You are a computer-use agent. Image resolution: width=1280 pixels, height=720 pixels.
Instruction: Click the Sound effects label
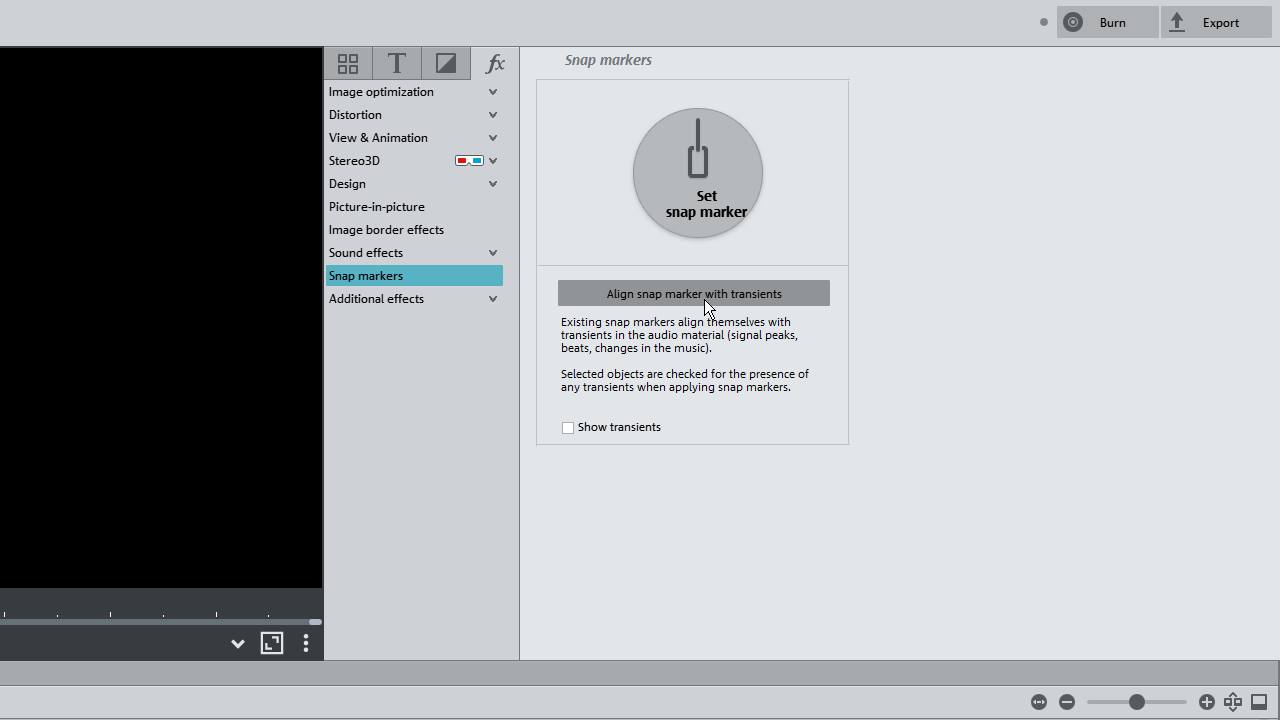coord(366,253)
